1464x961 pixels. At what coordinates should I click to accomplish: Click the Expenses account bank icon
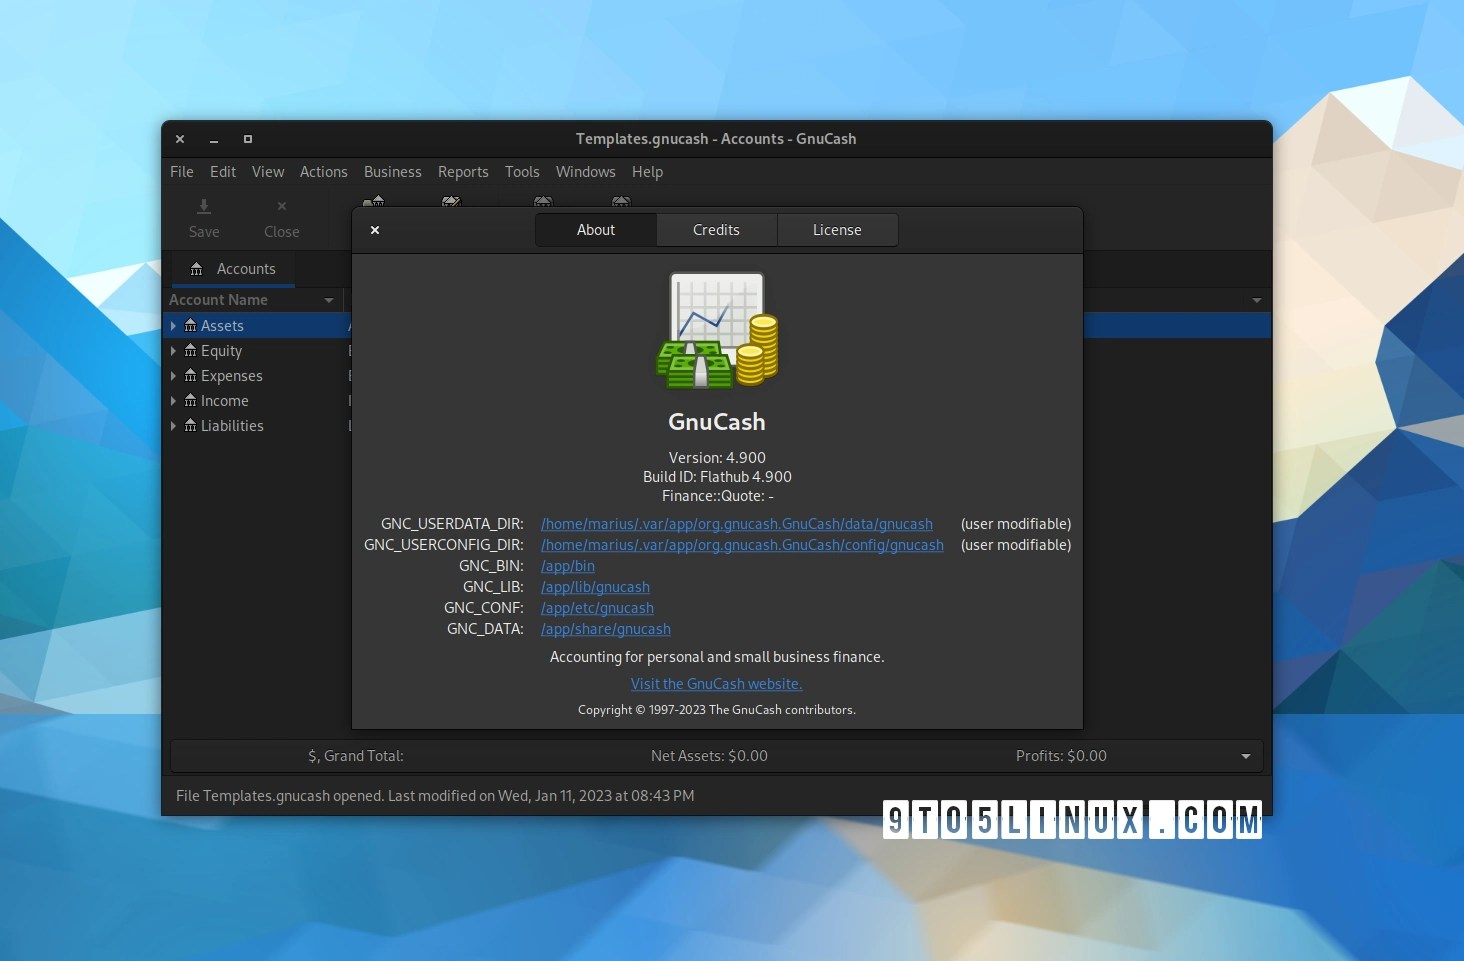190,376
